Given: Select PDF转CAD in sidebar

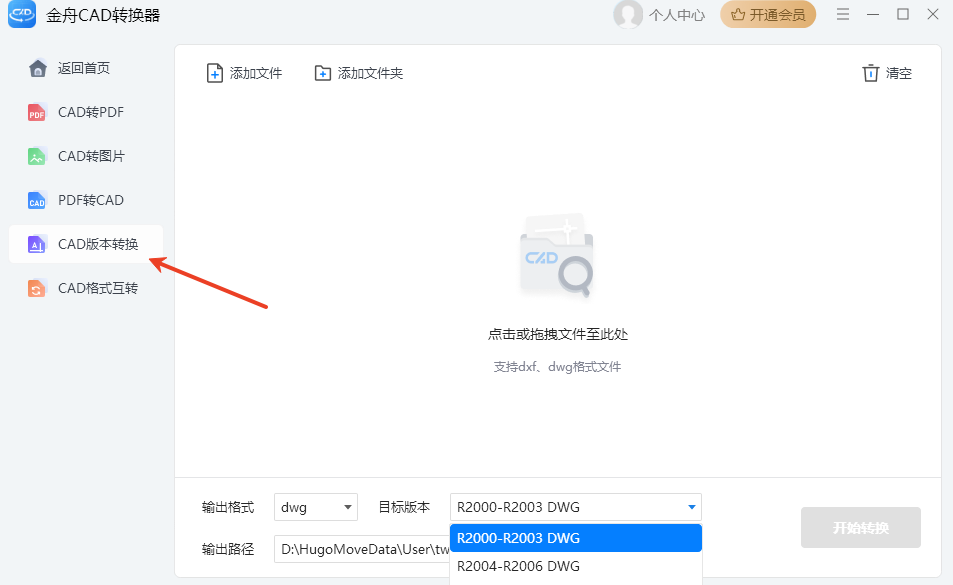Looking at the screenshot, I should 86,200.
